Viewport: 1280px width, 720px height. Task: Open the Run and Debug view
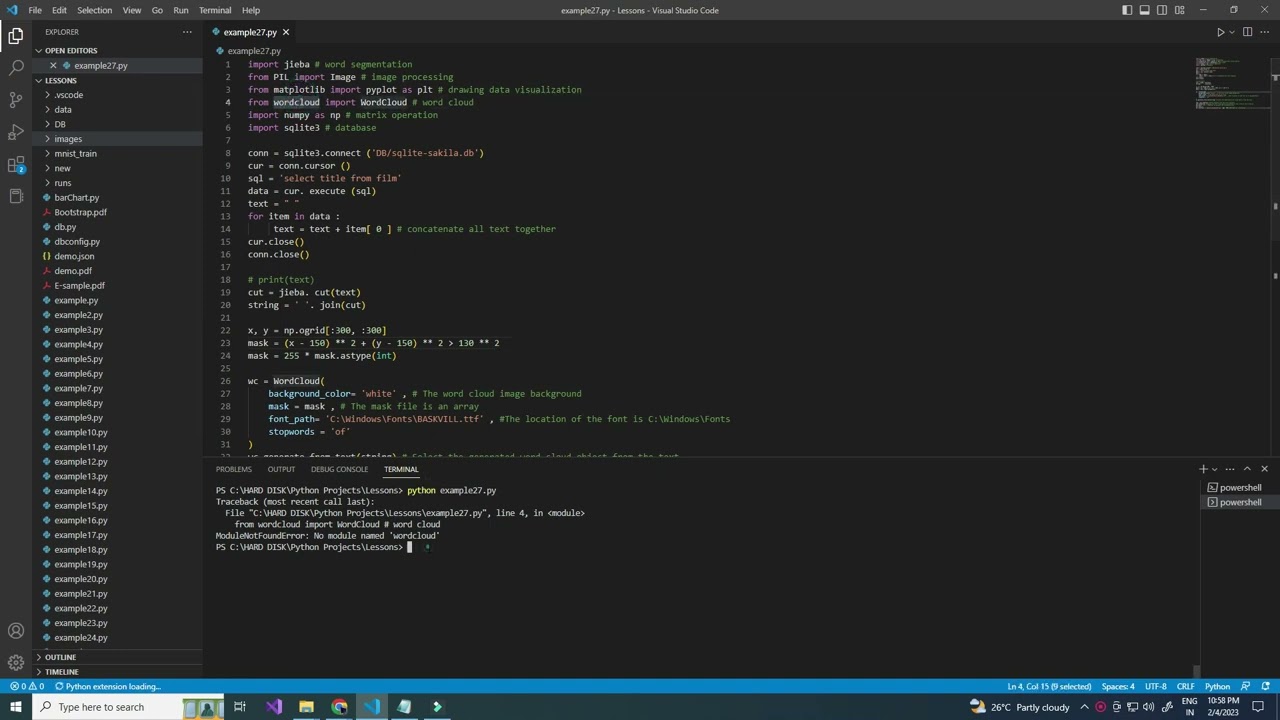(16, 132)
